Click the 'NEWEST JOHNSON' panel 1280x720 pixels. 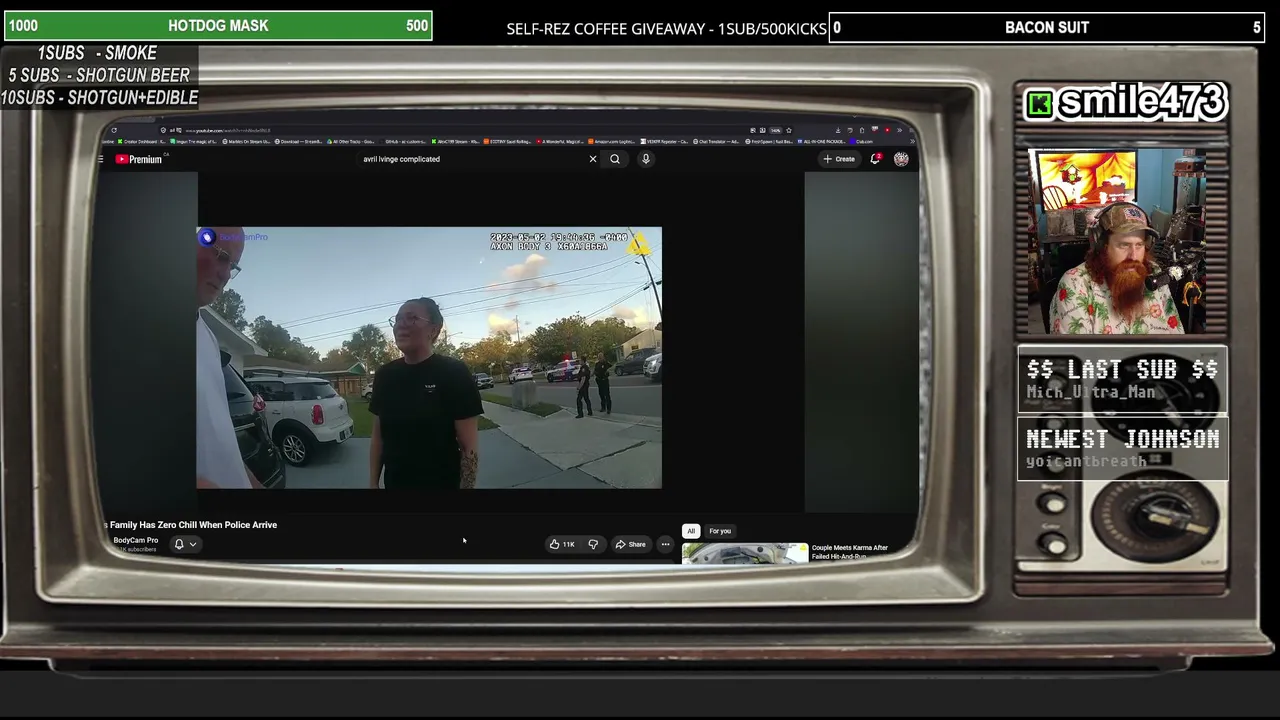click(1122, 449)
